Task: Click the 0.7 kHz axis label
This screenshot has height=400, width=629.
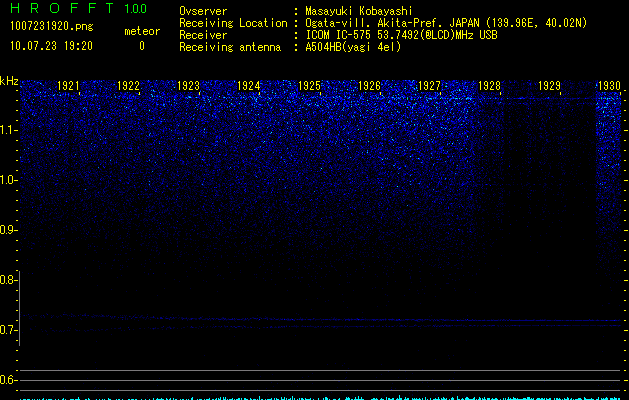Action: [7, 330]
